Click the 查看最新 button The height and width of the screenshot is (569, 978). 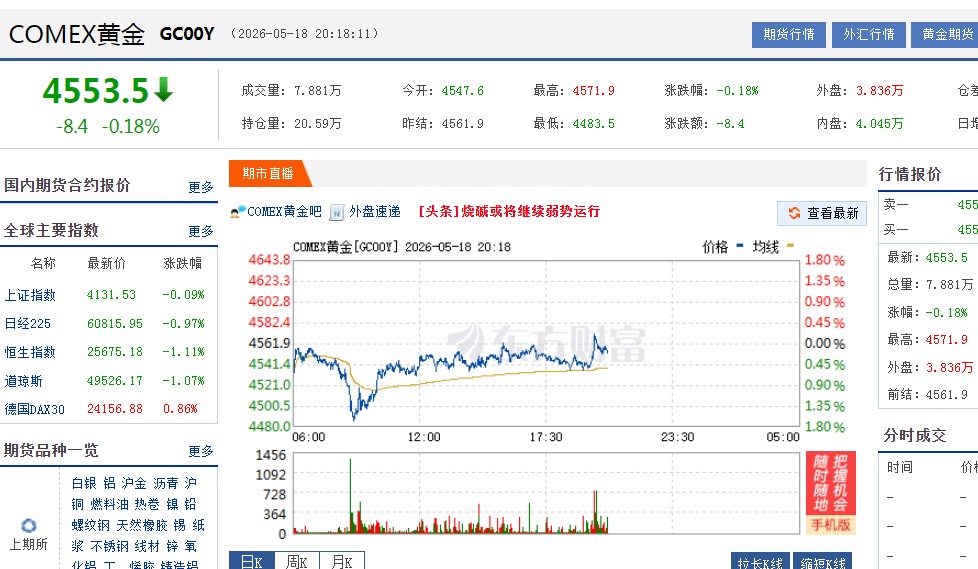[x=821, y=213]
